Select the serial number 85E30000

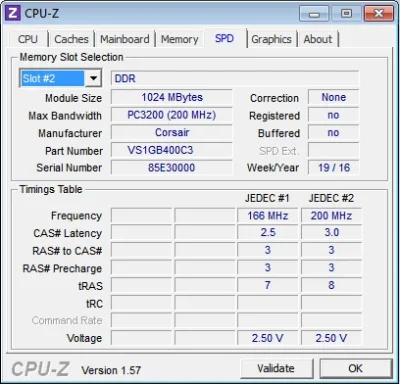coord(172,167)
